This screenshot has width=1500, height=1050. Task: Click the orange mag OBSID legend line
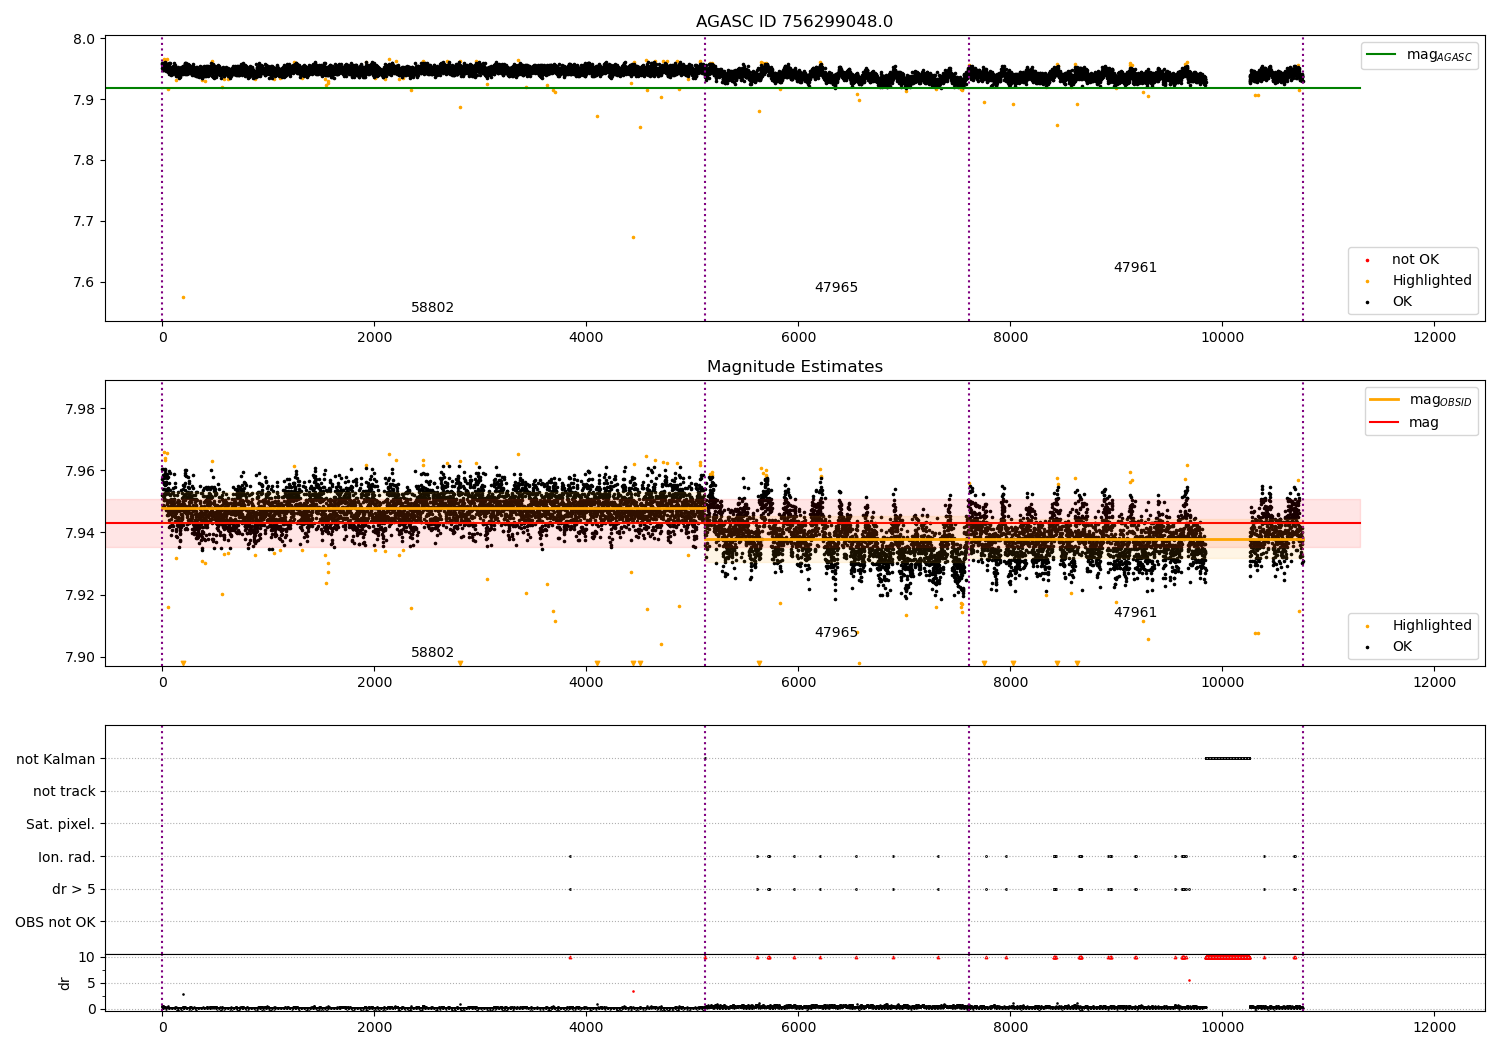[x=1384, y=400]
